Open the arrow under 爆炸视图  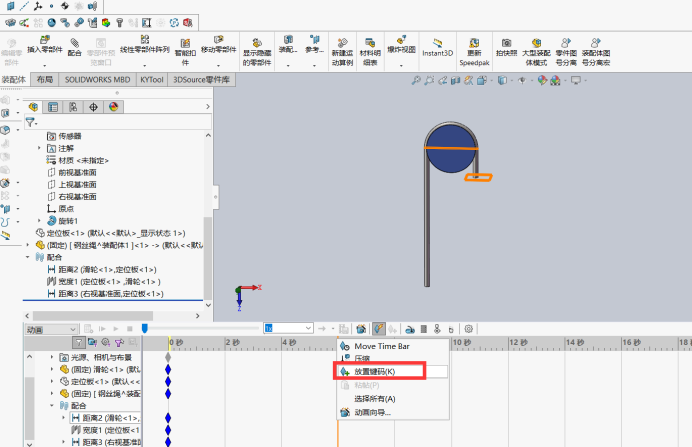401,66
